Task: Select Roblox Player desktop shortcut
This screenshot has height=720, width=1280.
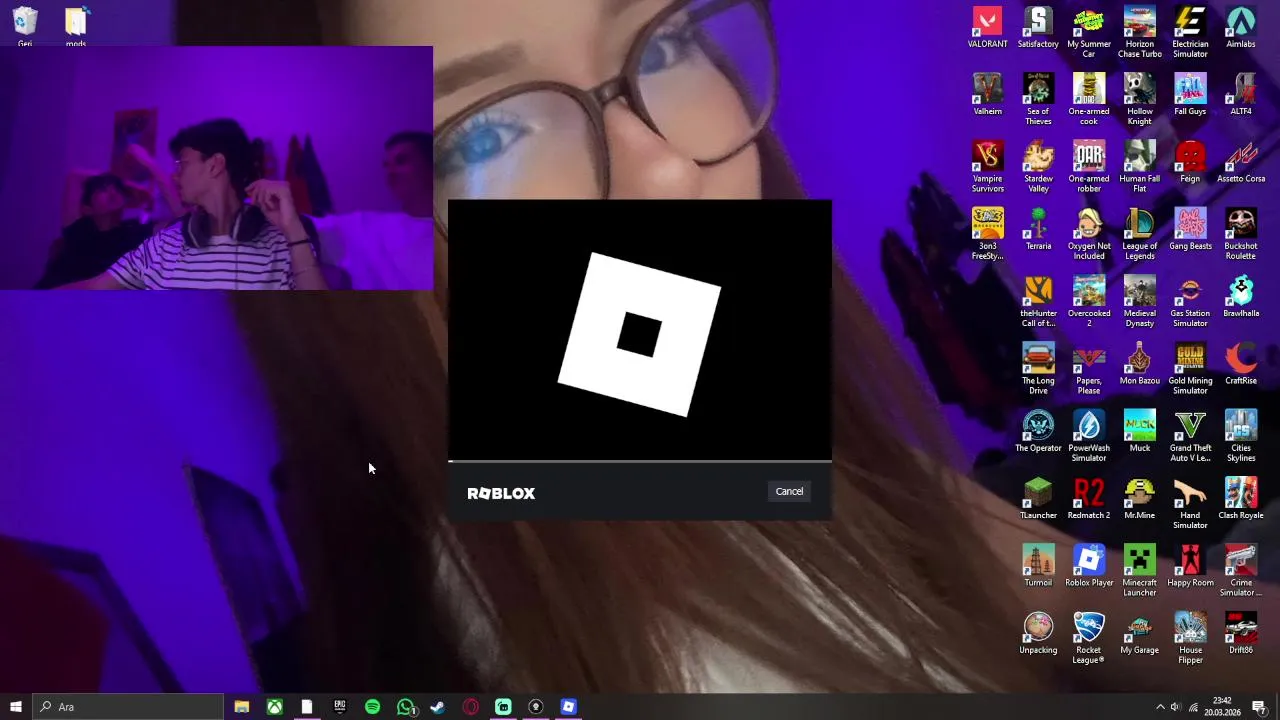Action: [1089, 566]
